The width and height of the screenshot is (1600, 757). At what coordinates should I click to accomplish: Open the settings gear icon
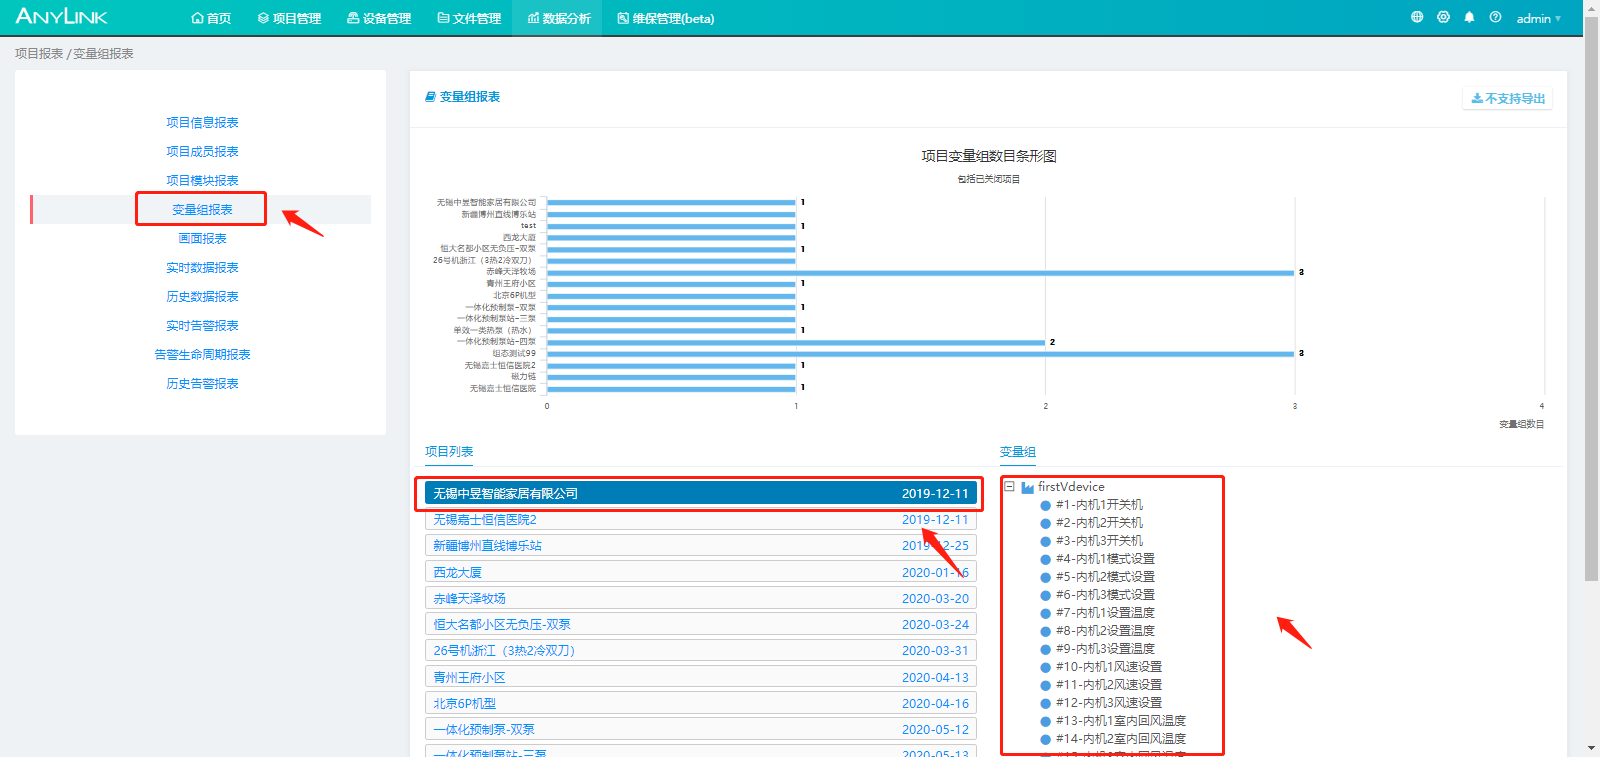(x=1443, y=17)
